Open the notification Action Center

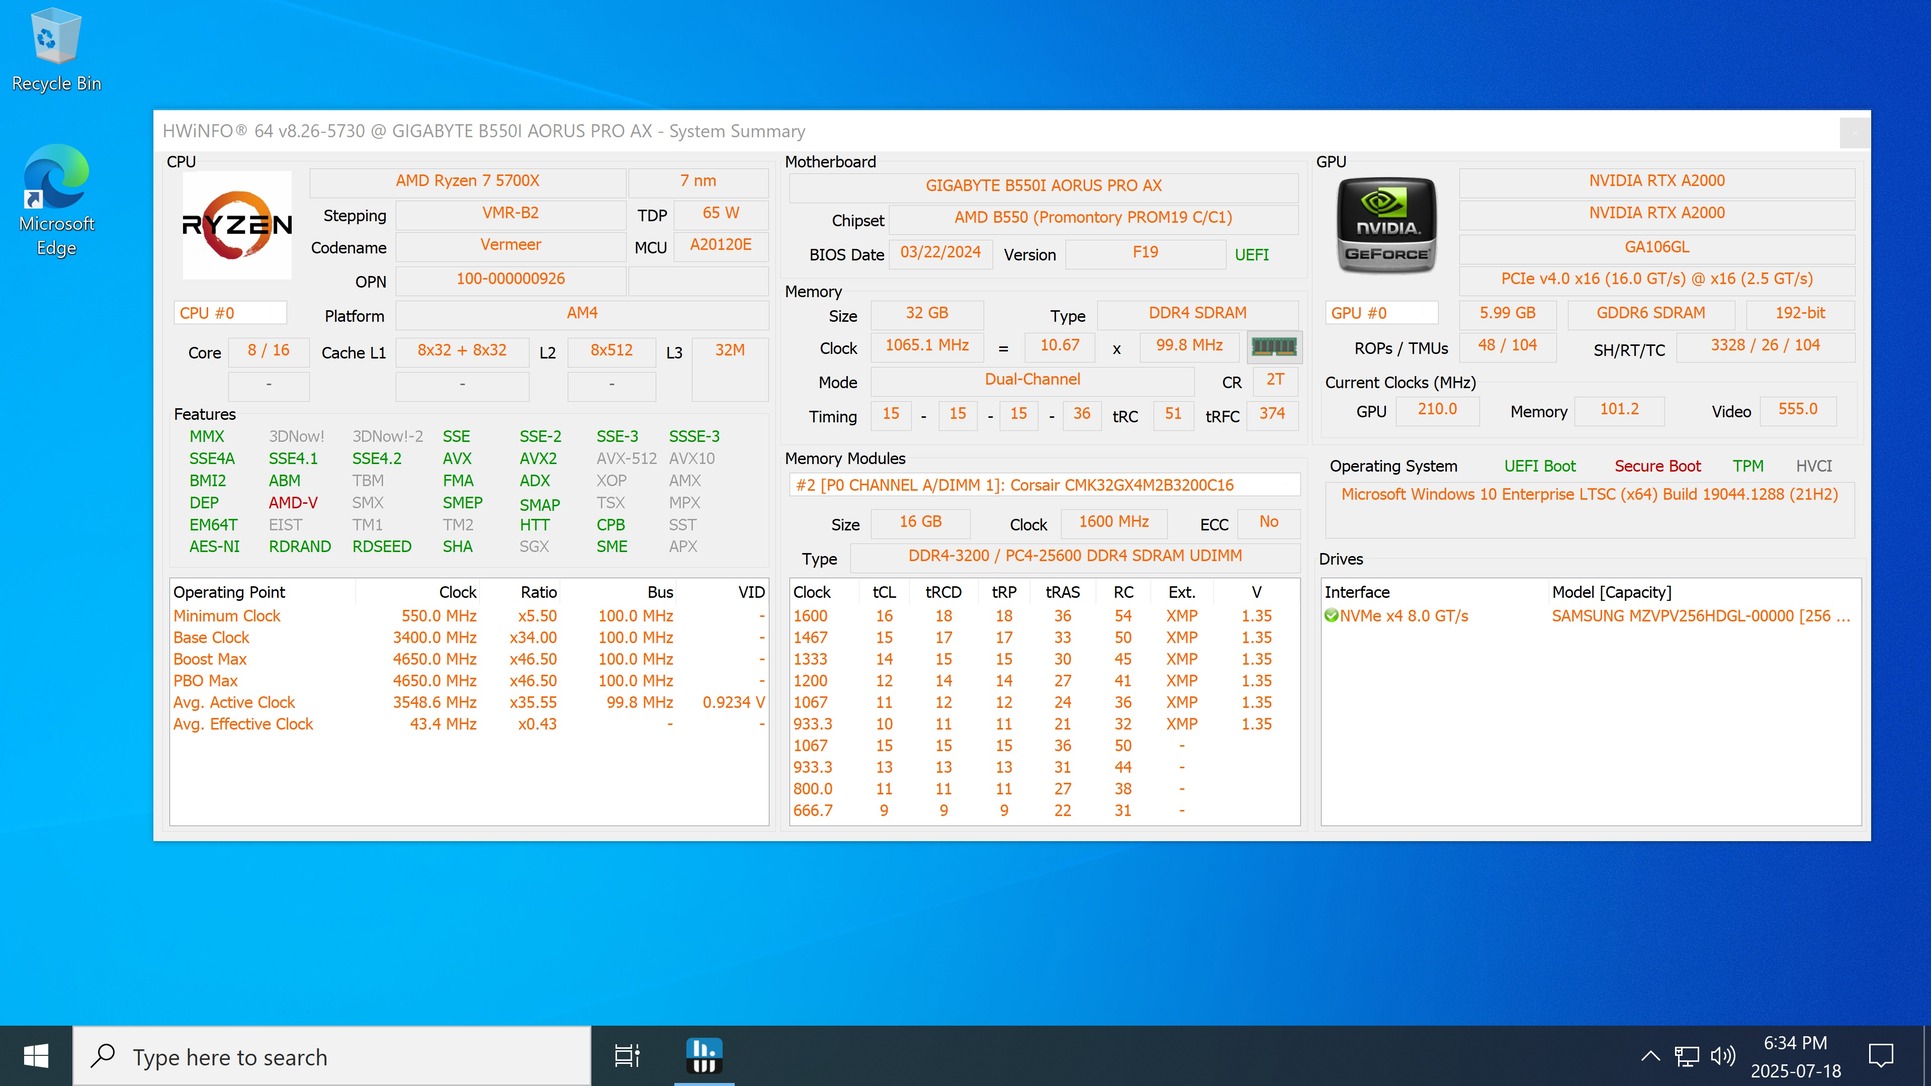[x=1880, y=1056]
